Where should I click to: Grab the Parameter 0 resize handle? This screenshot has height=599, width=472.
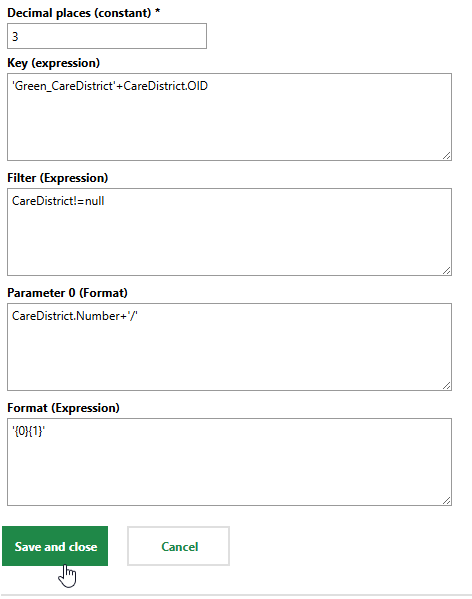447,386
